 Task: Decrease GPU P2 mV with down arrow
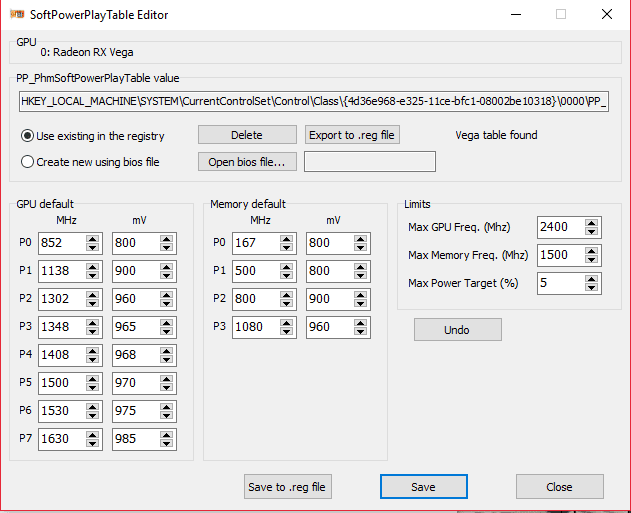(x=166, y=303)
